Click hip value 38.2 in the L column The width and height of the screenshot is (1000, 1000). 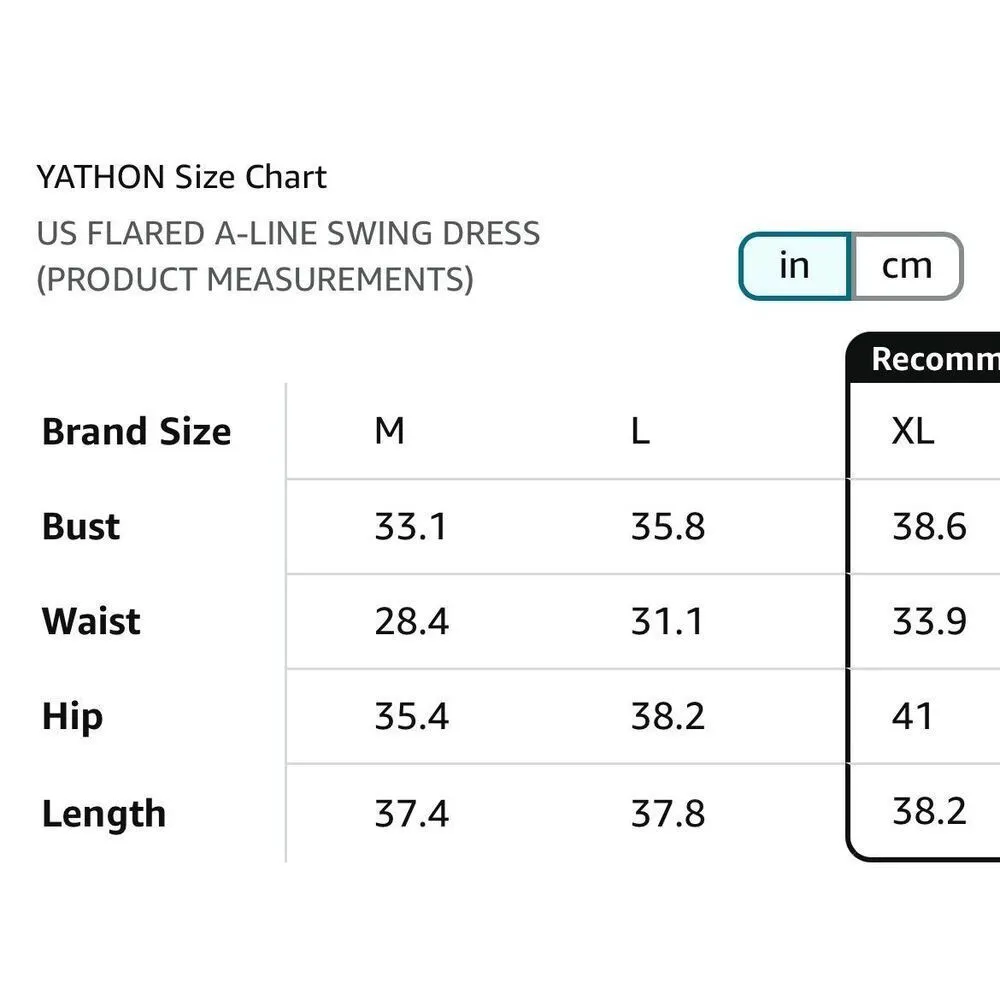[667, 717]
